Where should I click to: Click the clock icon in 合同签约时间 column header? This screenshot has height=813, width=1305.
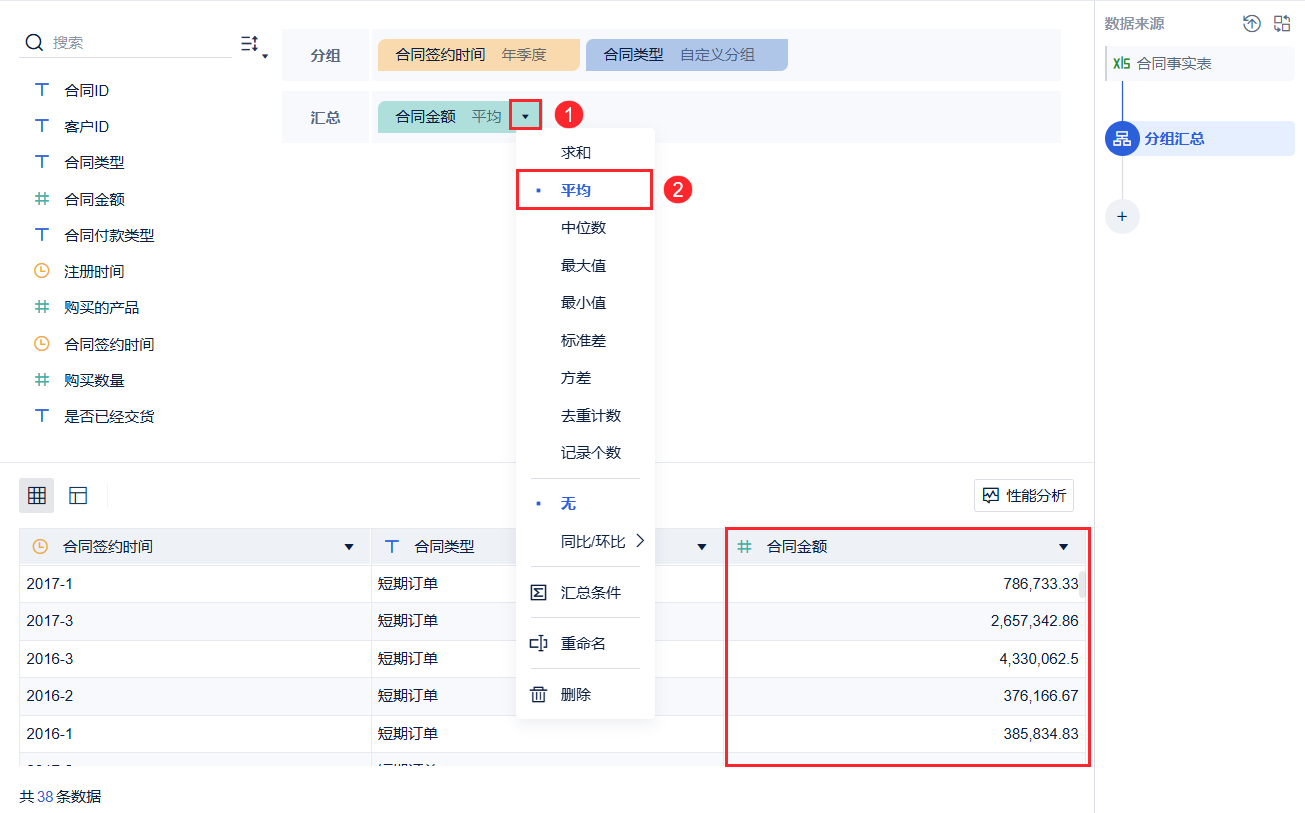click(40, 547)
